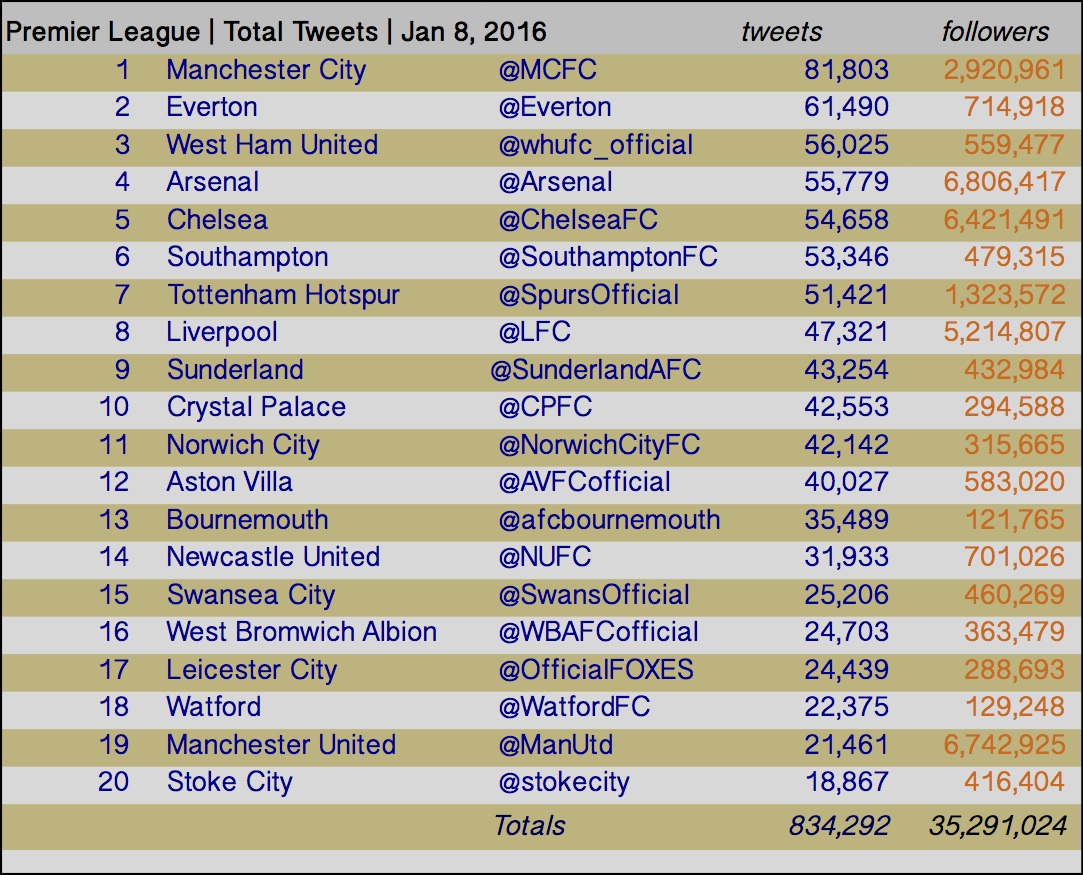Click the followers column header
The image size is (1083, 875).
(995, 32)
